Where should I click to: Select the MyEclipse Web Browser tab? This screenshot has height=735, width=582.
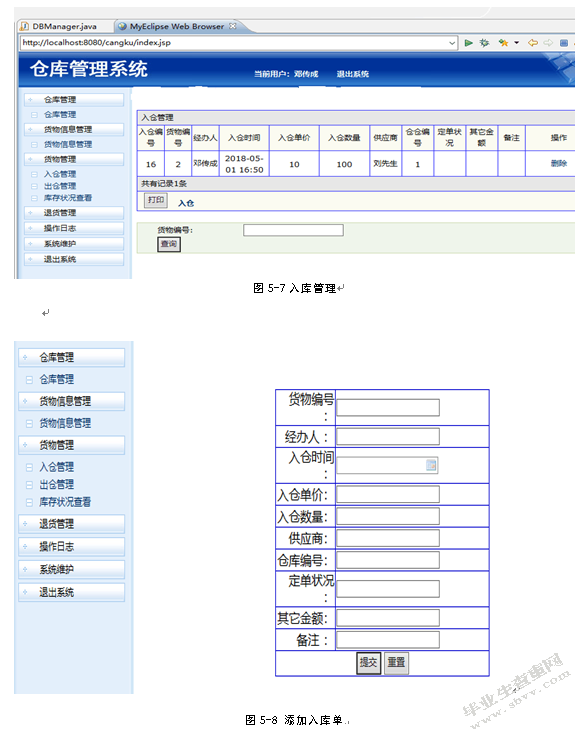coord(177,26)
